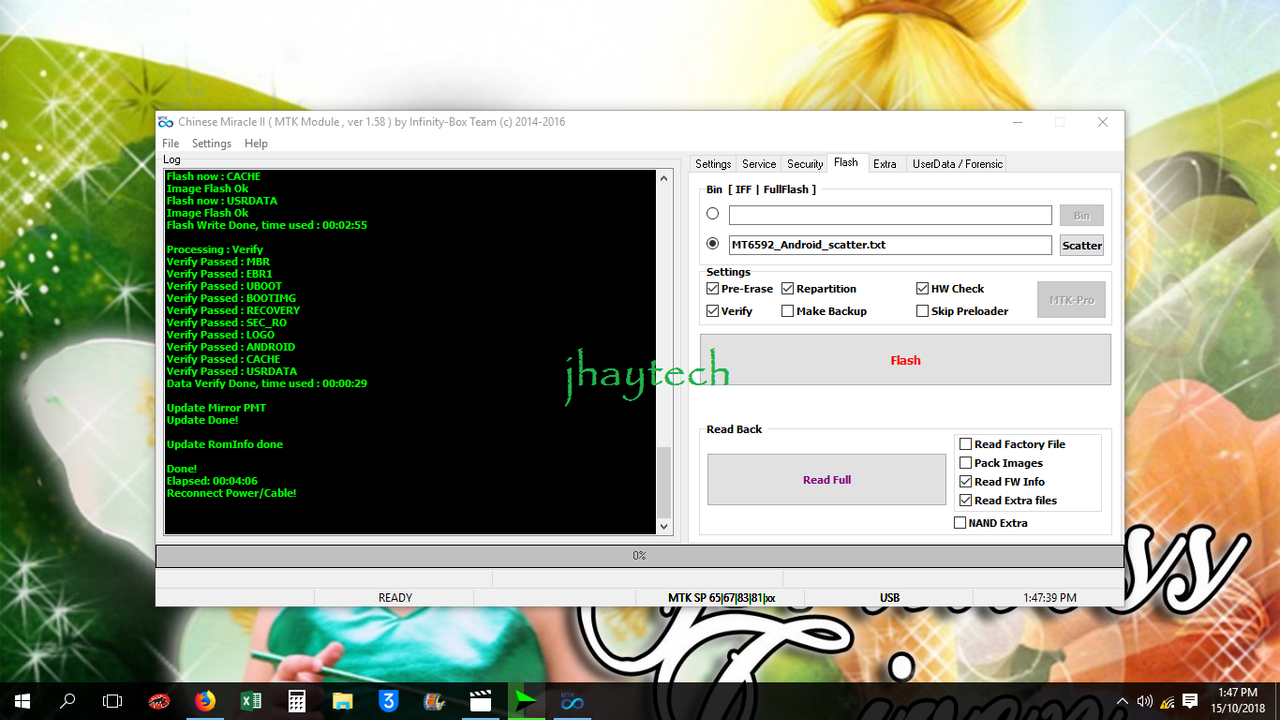The width and height of the screenshot is (1280, 720).
Task: Launch Firefox from the taskbar
Action: pos(205,701)
